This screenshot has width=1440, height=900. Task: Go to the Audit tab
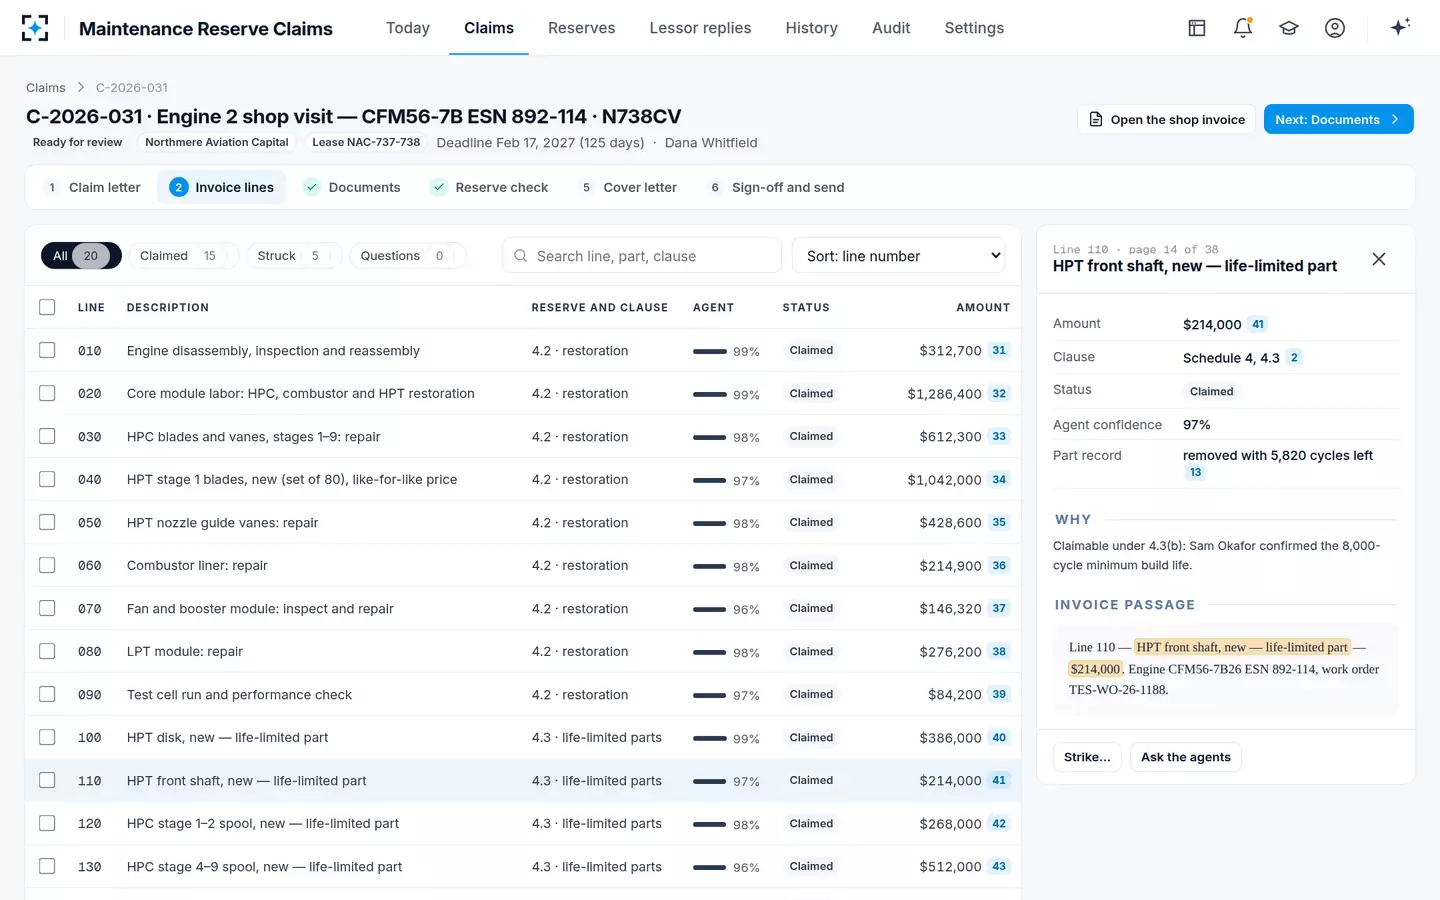click(891, 28)
